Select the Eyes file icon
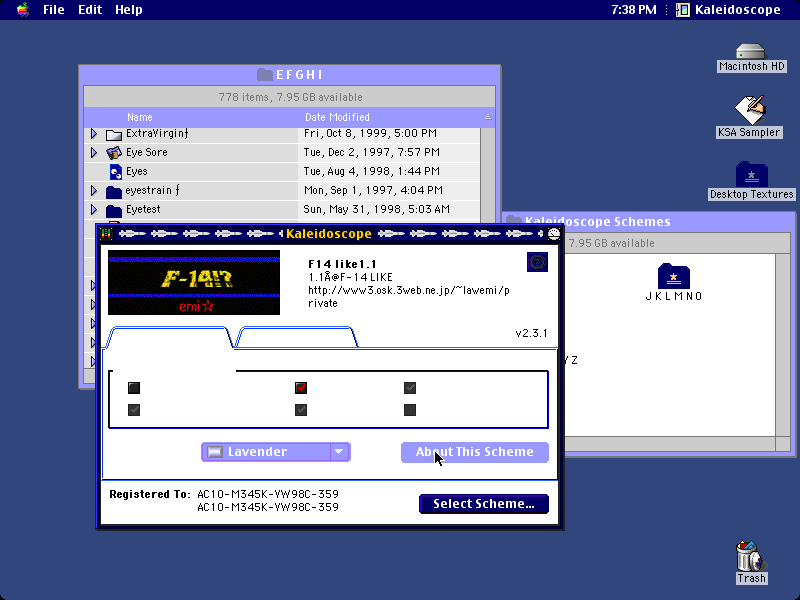The width and height of the screenshot is (800, 600). coord(115,171)
